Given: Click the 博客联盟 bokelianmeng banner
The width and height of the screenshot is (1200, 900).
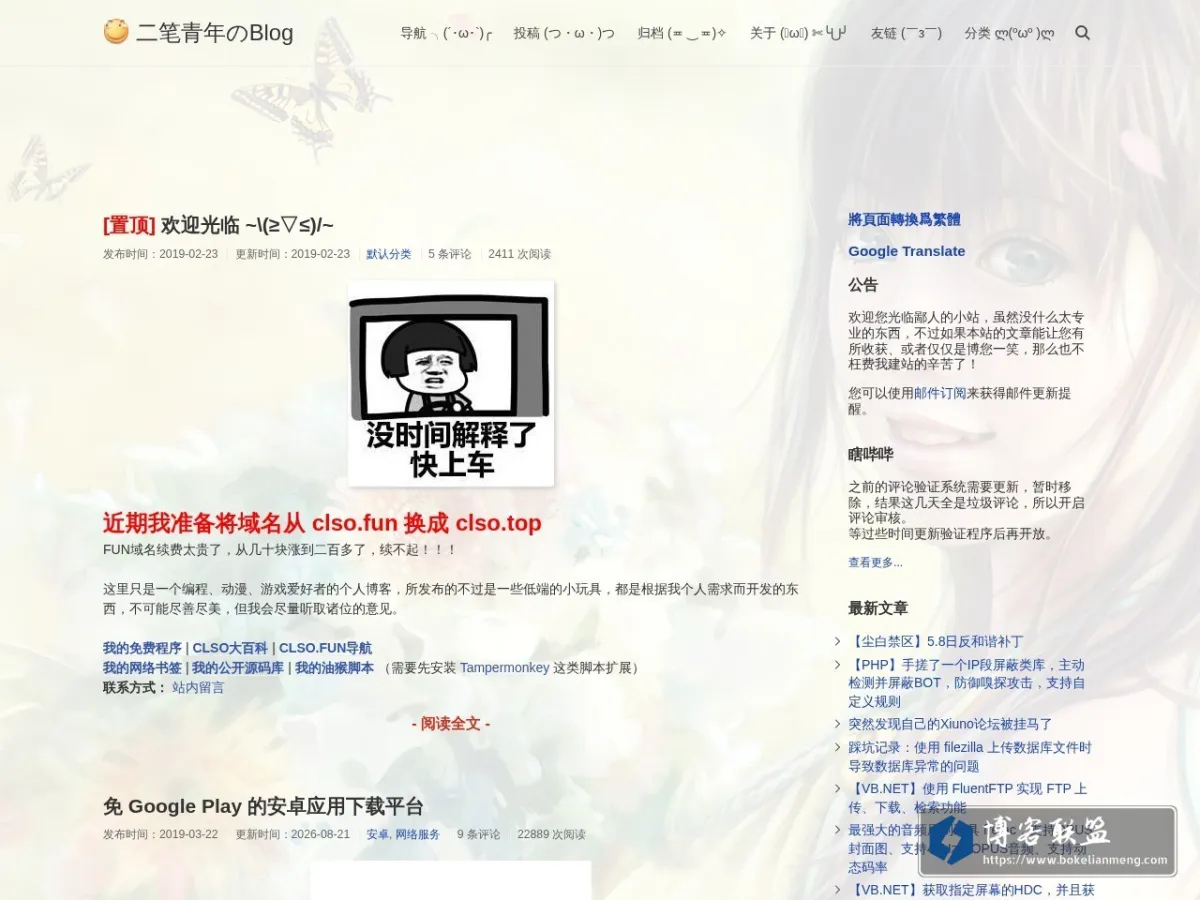Looking at the screenshot, I should (x=1048, y=841).
